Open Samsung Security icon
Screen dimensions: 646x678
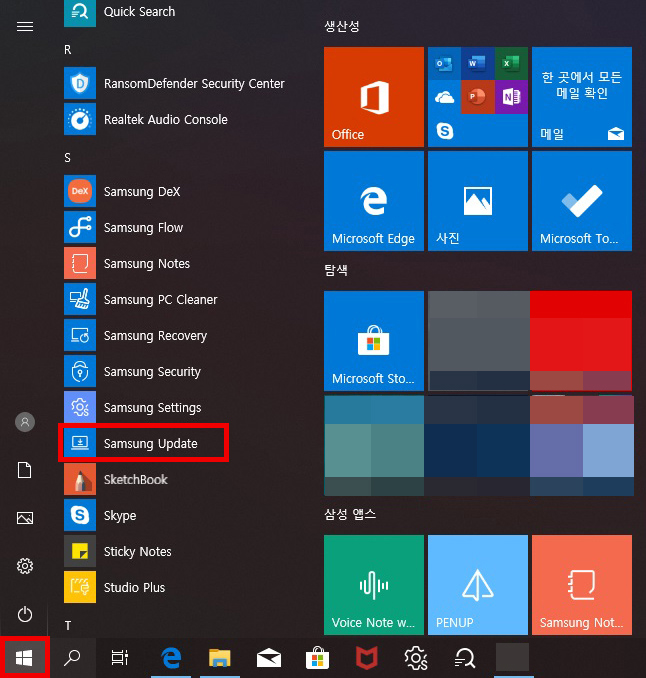pos(80,371)
